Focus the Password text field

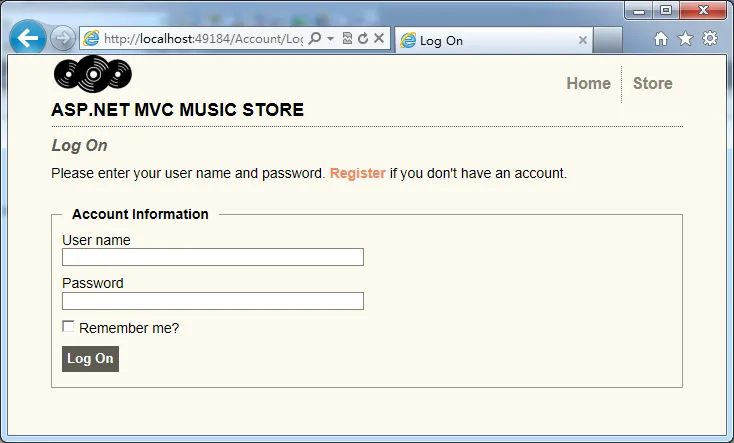click(212, 301)
